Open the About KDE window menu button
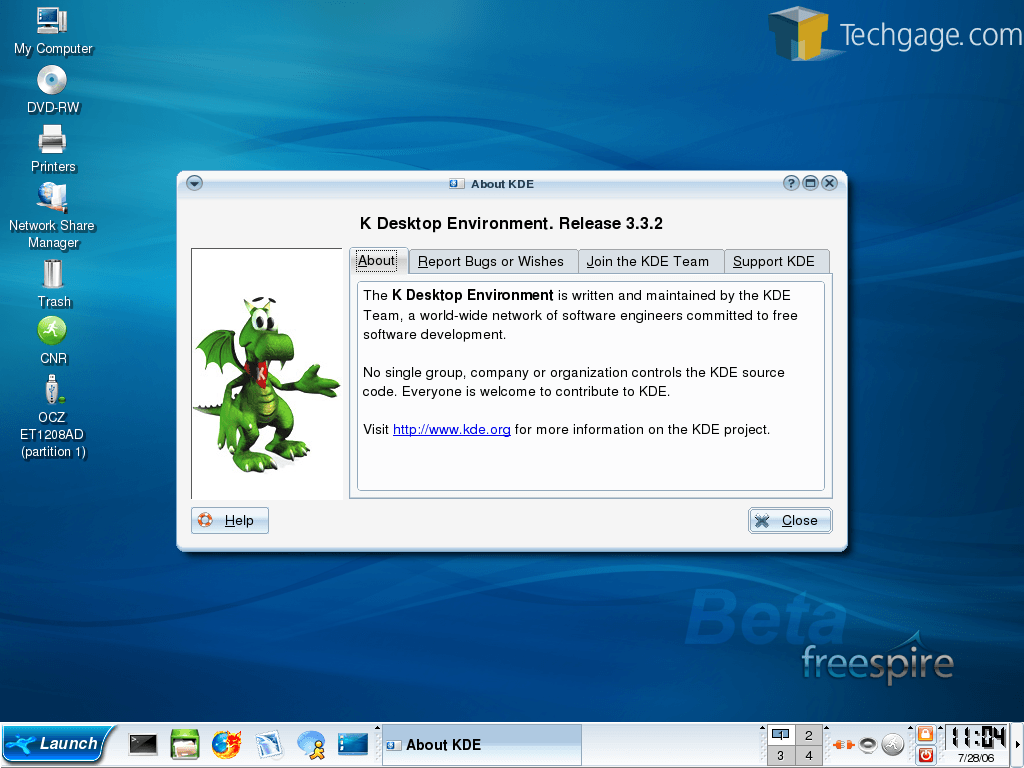Viewport: 1024px width, 768px height. 194,184
